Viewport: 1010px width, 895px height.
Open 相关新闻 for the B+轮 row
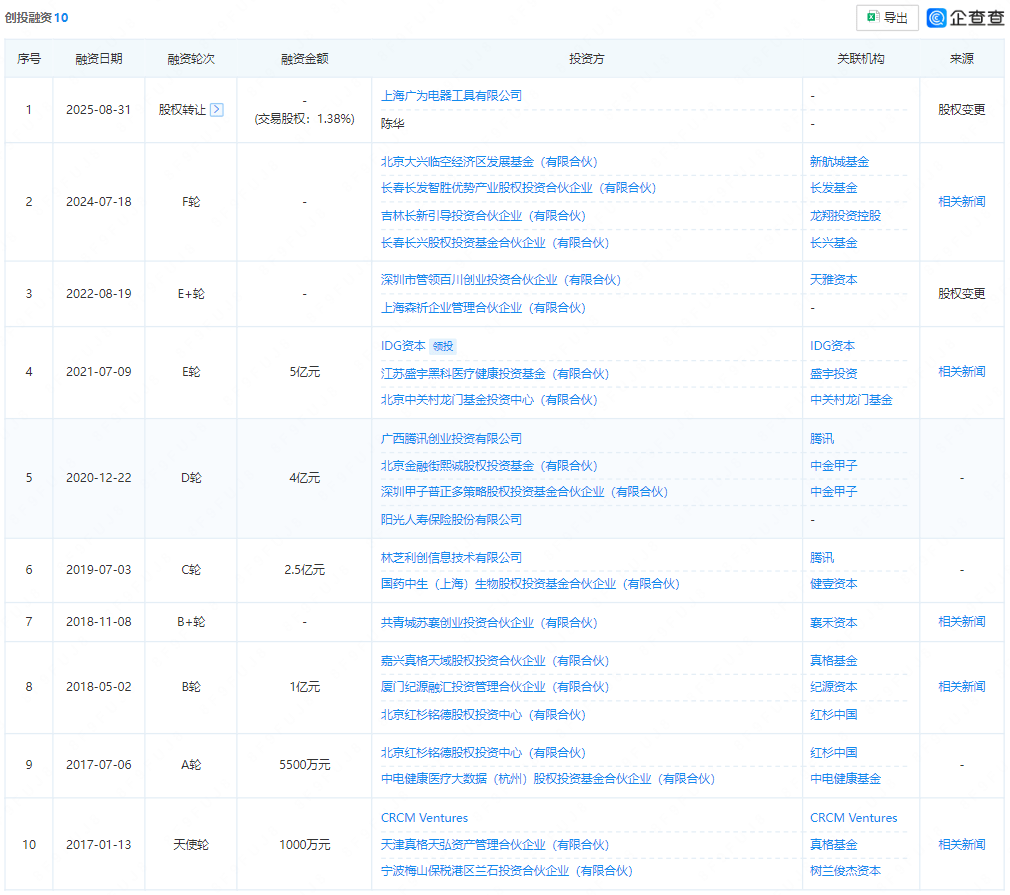[961, 622]
